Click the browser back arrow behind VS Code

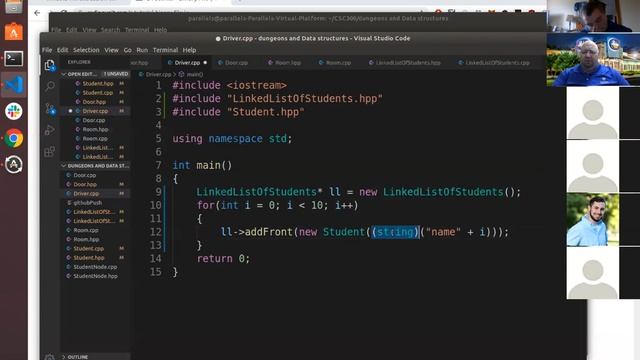point(37,13)
